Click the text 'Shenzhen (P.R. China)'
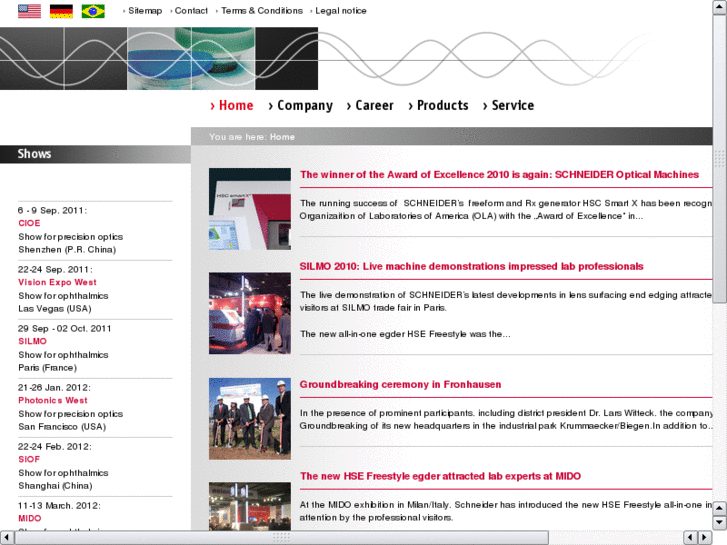 (67, 250)
